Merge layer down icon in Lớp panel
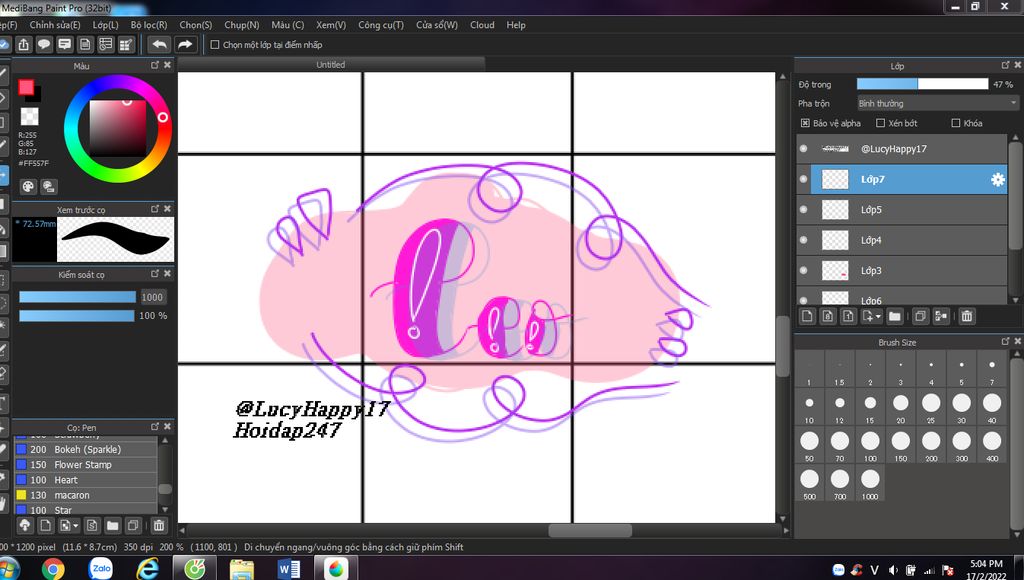Image resolution: width=1024 pixels, height=580 pixels. [x=941, y=316]
